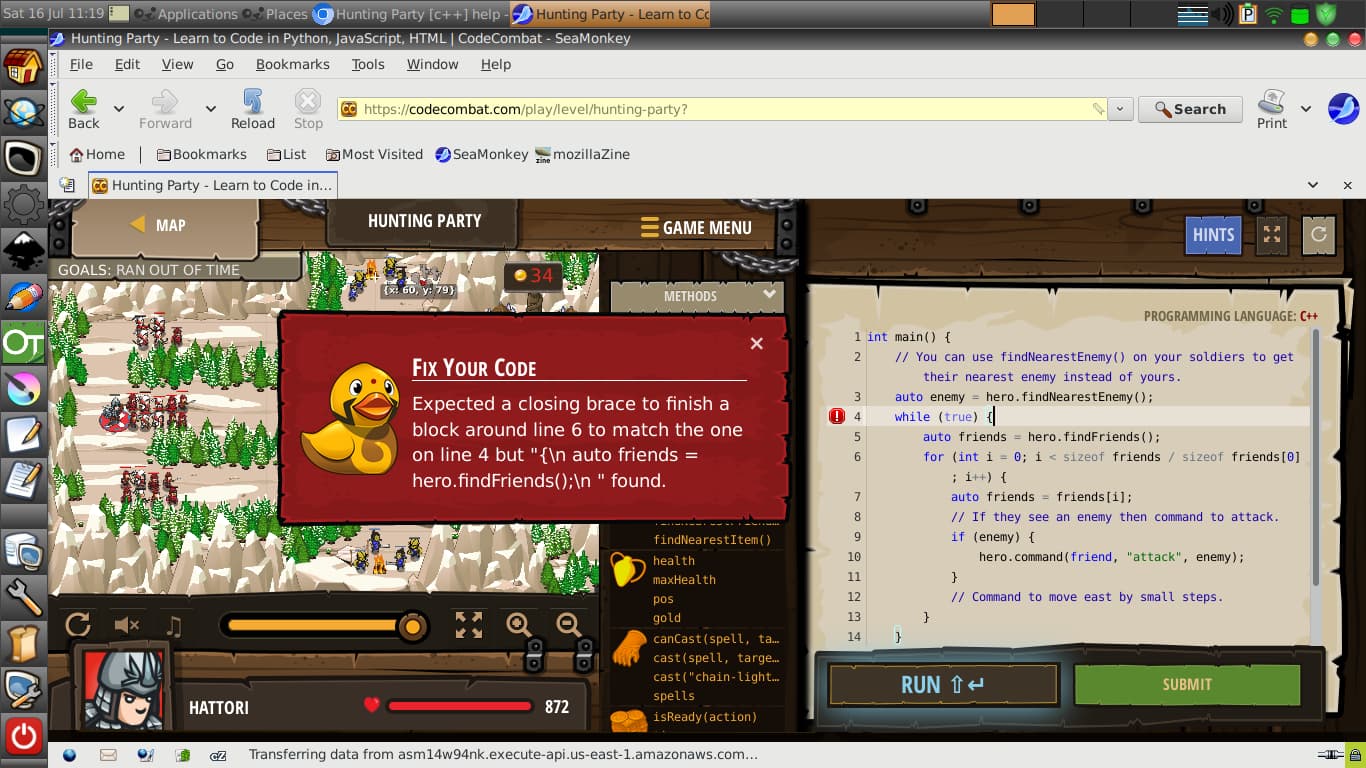Open the Print options dropdown arrow
This screenshot has width=1366, height=768.
point(1305,109)
